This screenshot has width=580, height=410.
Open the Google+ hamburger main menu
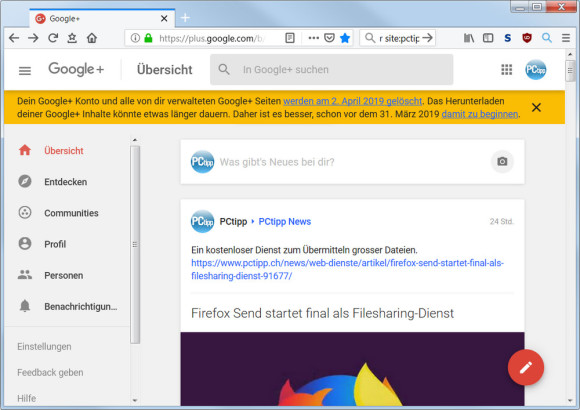click(x=25, y=70)
